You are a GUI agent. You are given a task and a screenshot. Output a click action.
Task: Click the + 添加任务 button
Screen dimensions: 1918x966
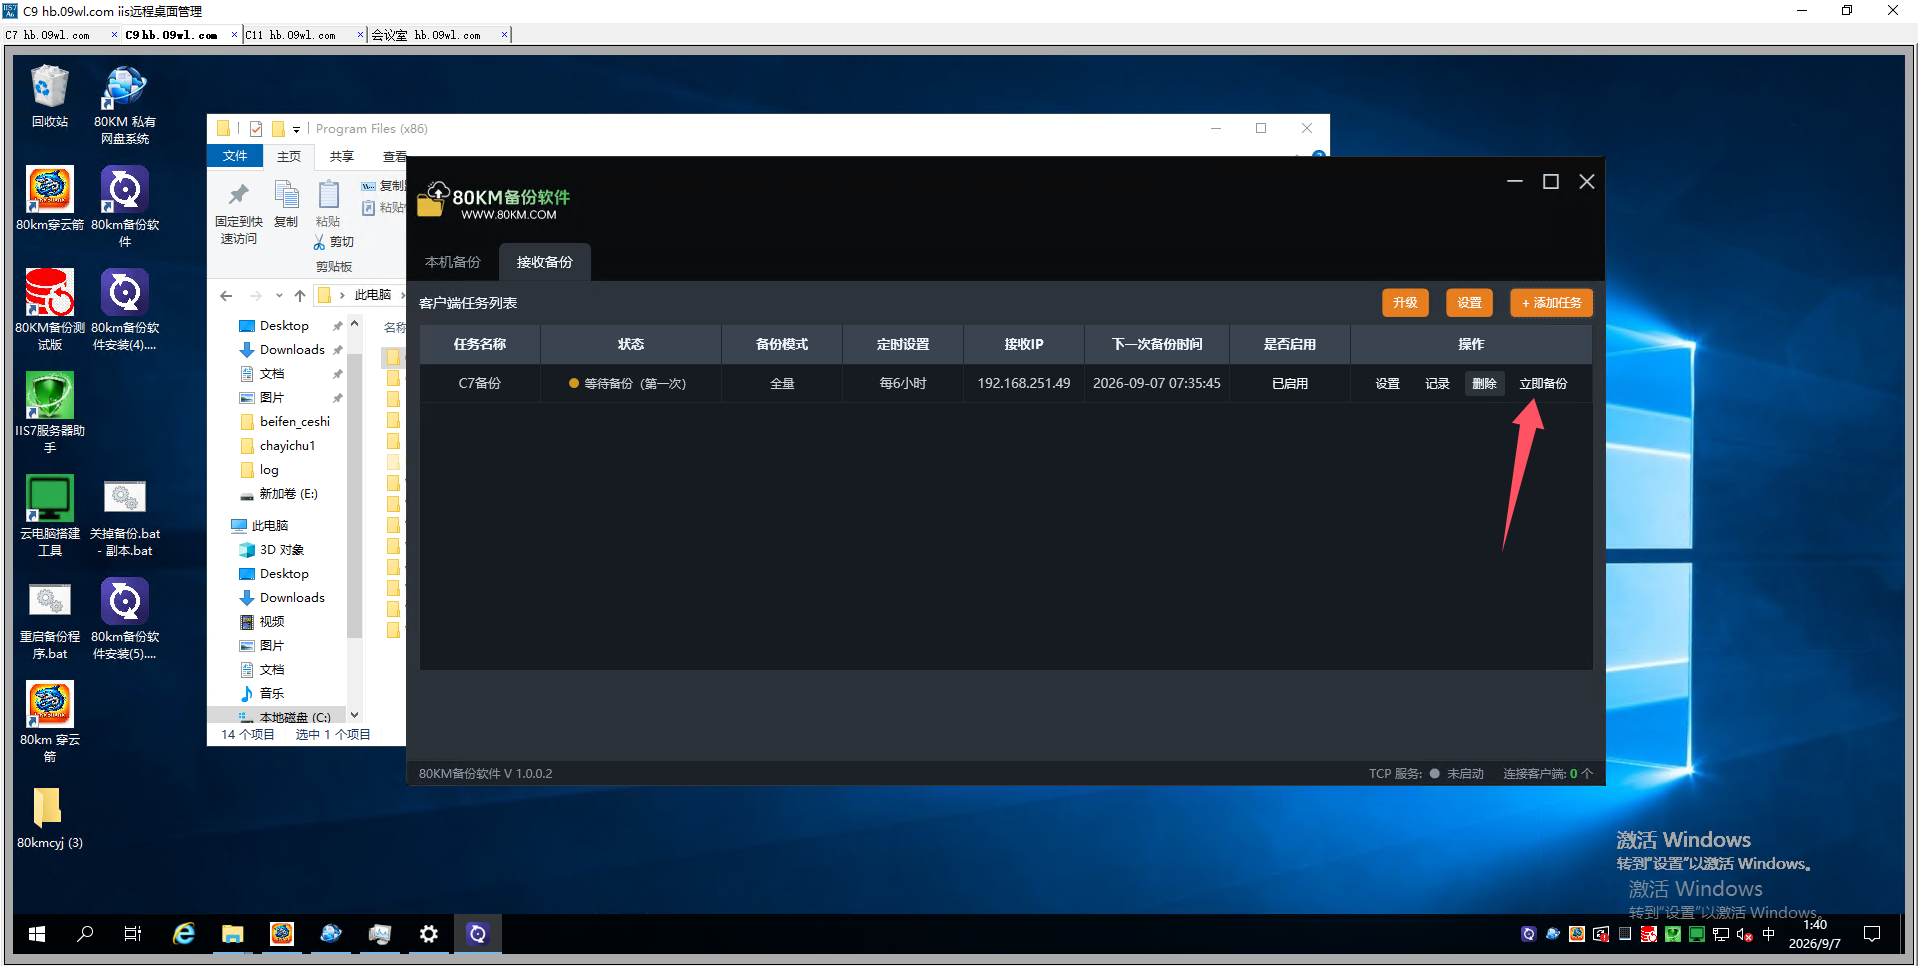tap(1551, 303)
